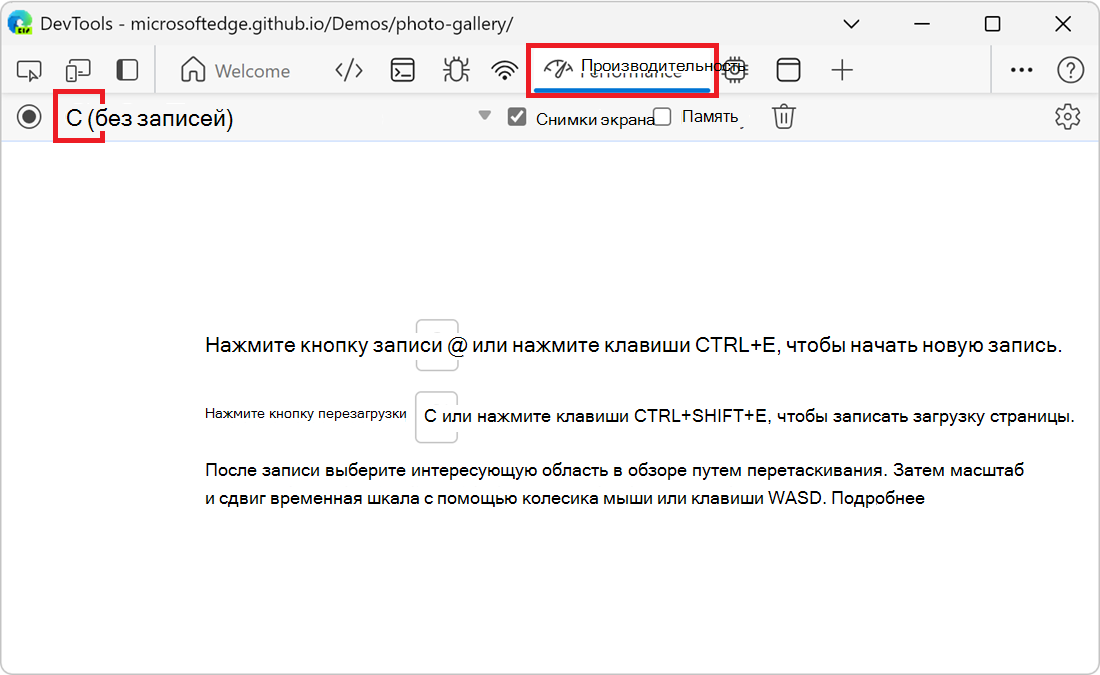Screen dimensions: 1100x675
Task: Switch to the Производительность tab
Action: (622, 70)
